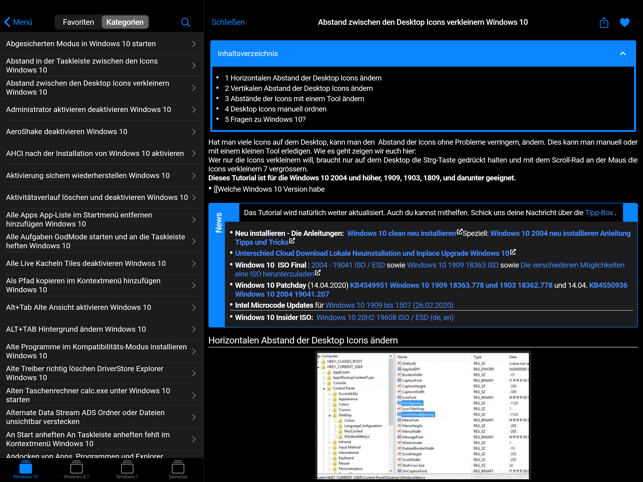This screenshot has height=482, width=643.
Task: Open the share icon at top right
Action: [604, 22]
